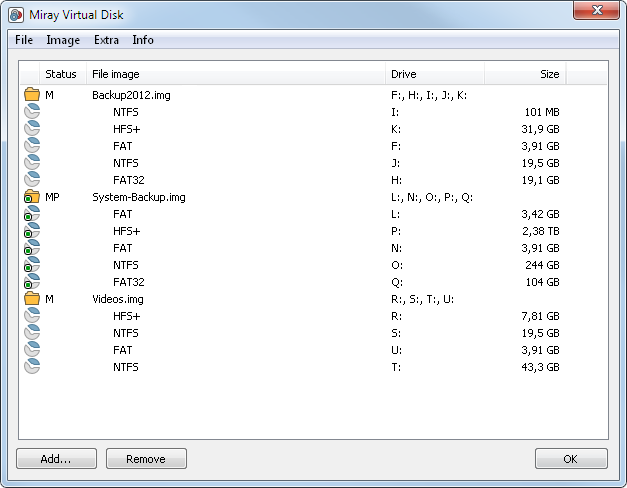This screenshot has height=488, width=627.
Task: Click the size value '31,9 GB'
Action: click(540, 129)
